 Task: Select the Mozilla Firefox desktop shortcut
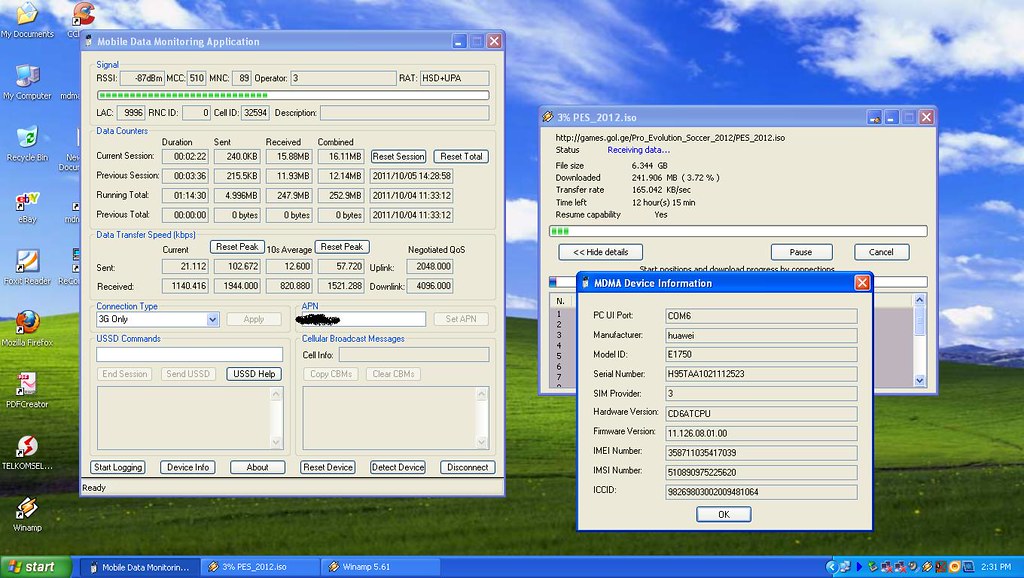(27, 329)
